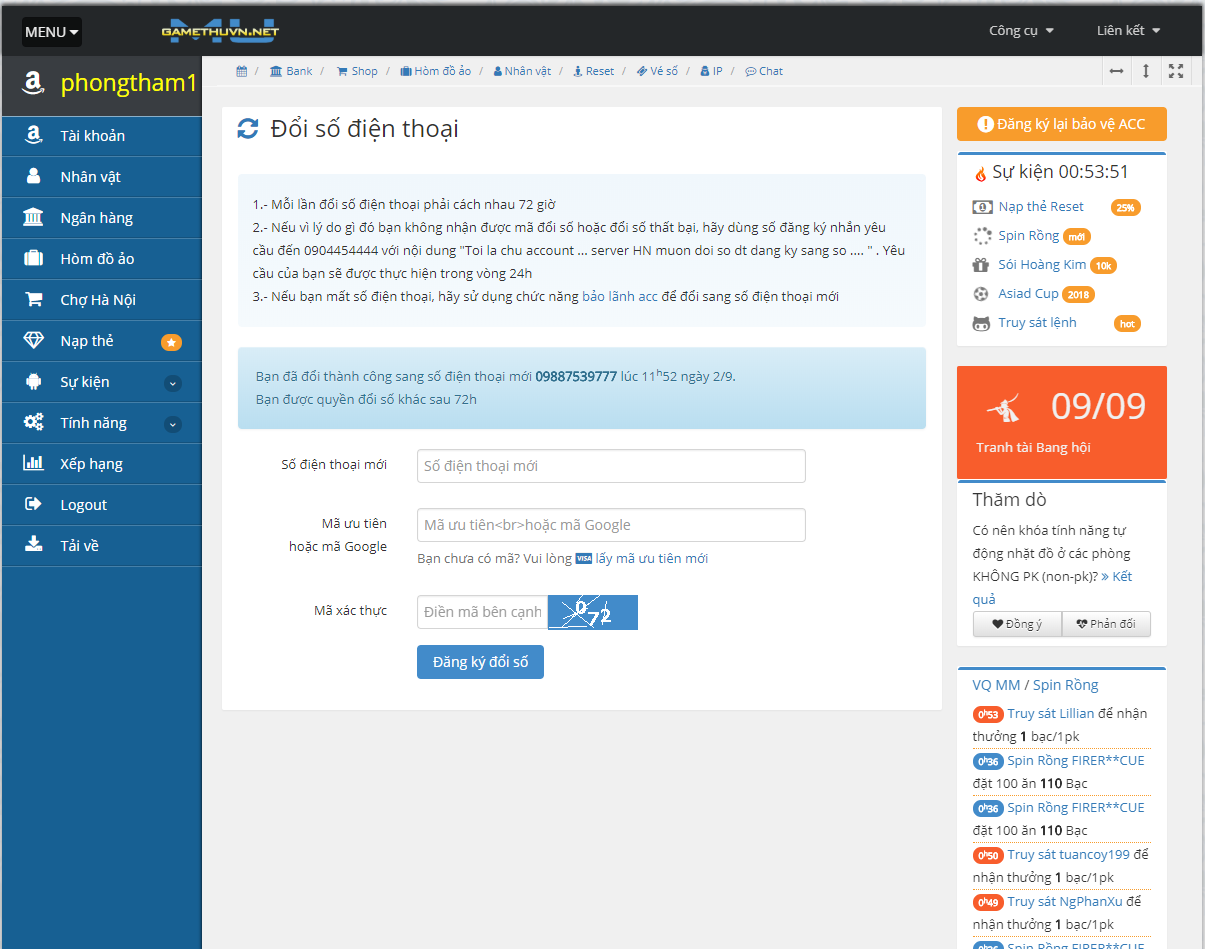Expand the Công cụ dropdown
Image resolution: width=1205 pixels, height=949 pixels.
click(1021, 30)
